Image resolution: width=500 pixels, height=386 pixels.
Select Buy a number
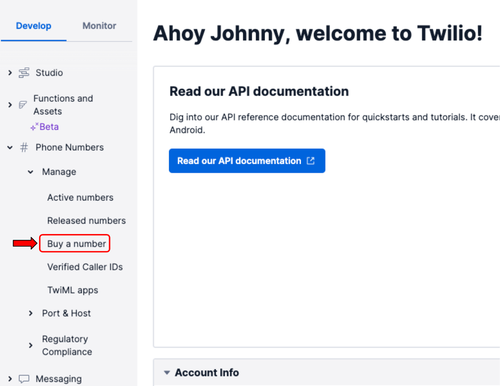pos(76,244)
